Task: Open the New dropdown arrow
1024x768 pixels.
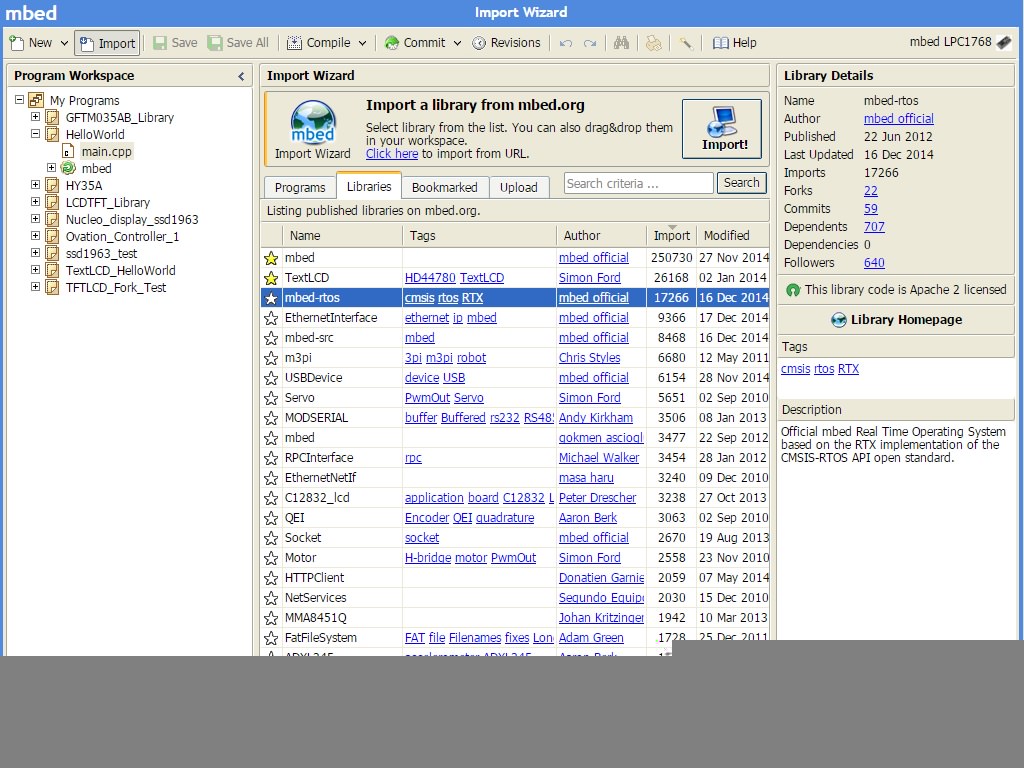Action: point(64,43)
